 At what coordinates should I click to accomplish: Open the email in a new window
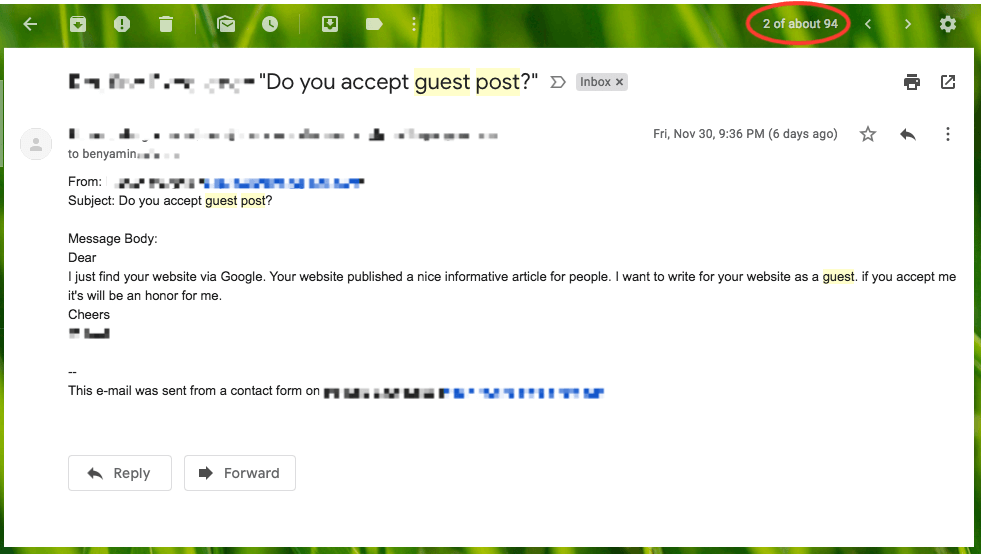point(948,82)
